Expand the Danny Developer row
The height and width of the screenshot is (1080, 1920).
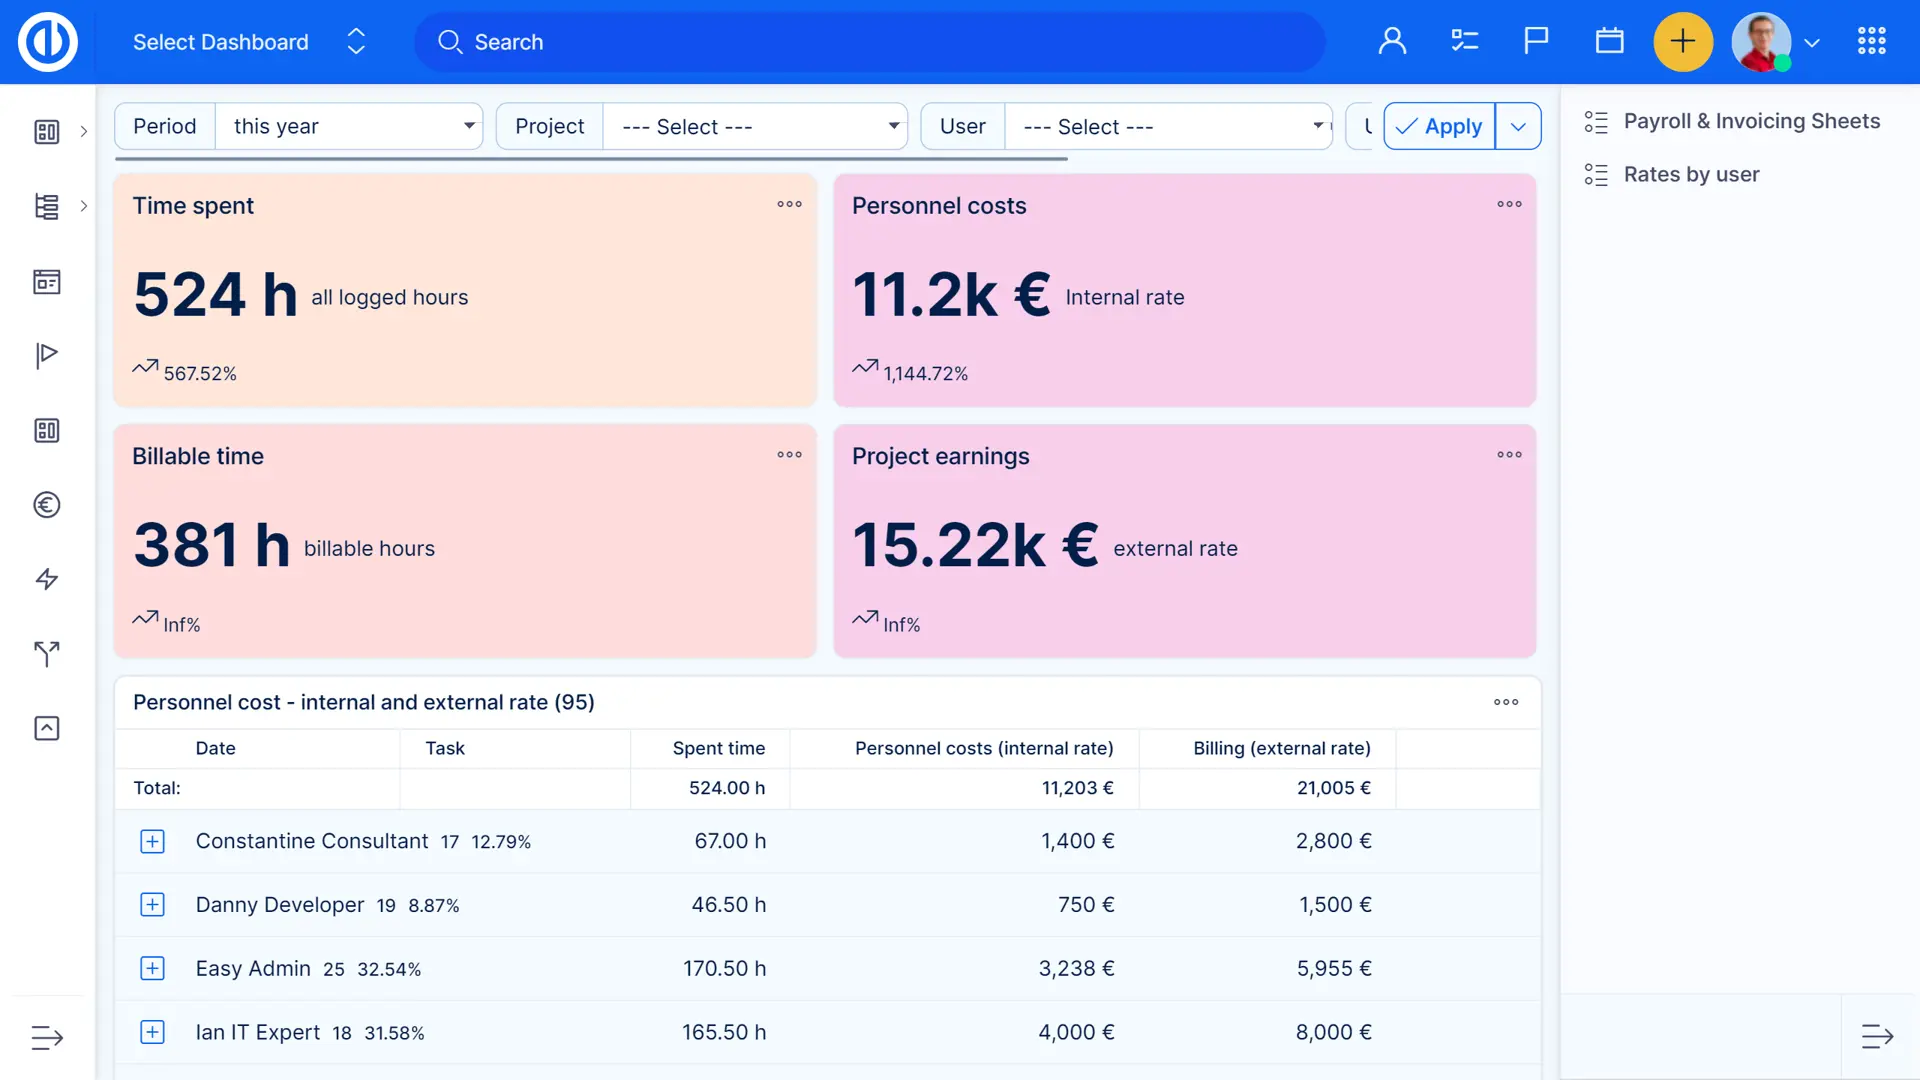[x=152, y=905]
